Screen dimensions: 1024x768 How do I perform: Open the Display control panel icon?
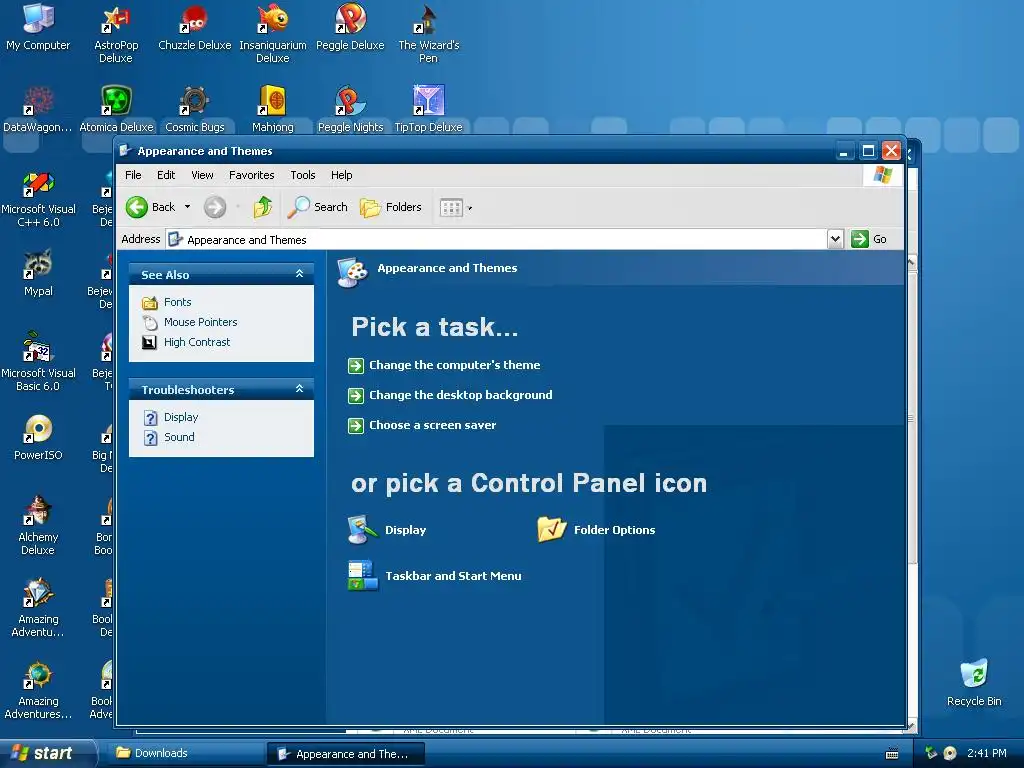click(x=362, y=530)
